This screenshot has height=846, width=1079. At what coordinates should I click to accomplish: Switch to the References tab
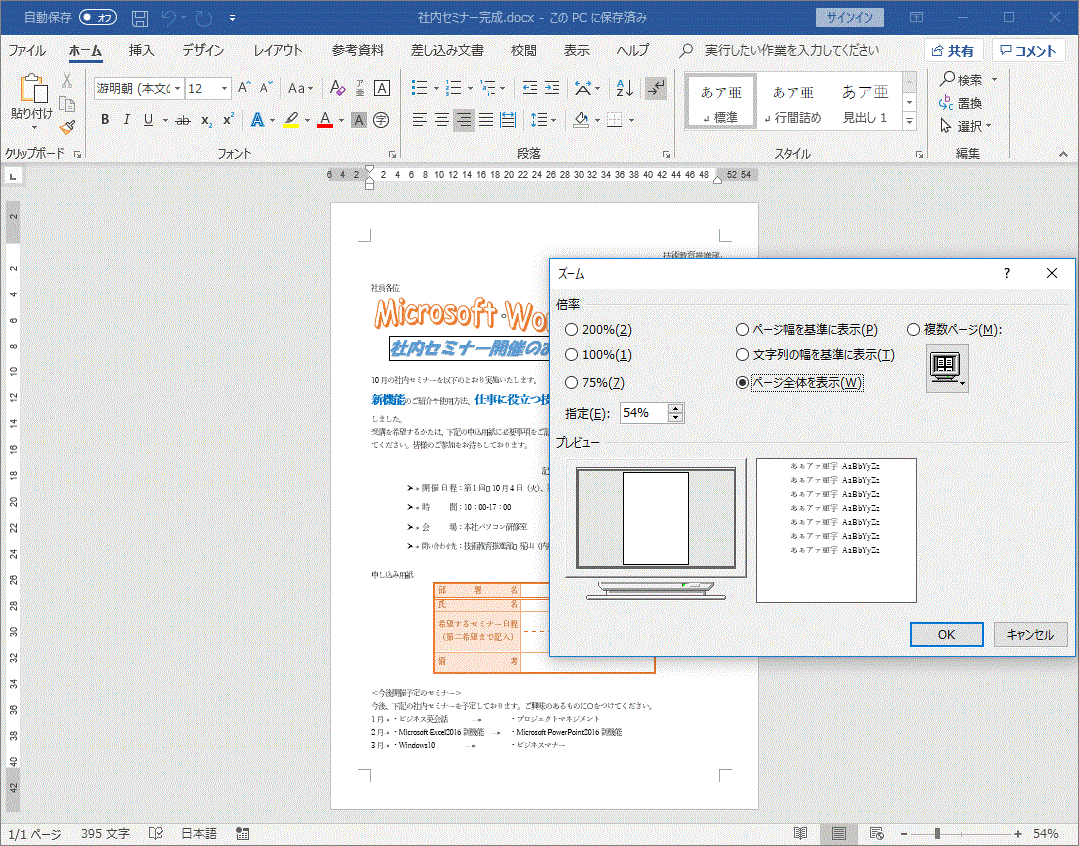pyautogui.click(x=358, y=50)
